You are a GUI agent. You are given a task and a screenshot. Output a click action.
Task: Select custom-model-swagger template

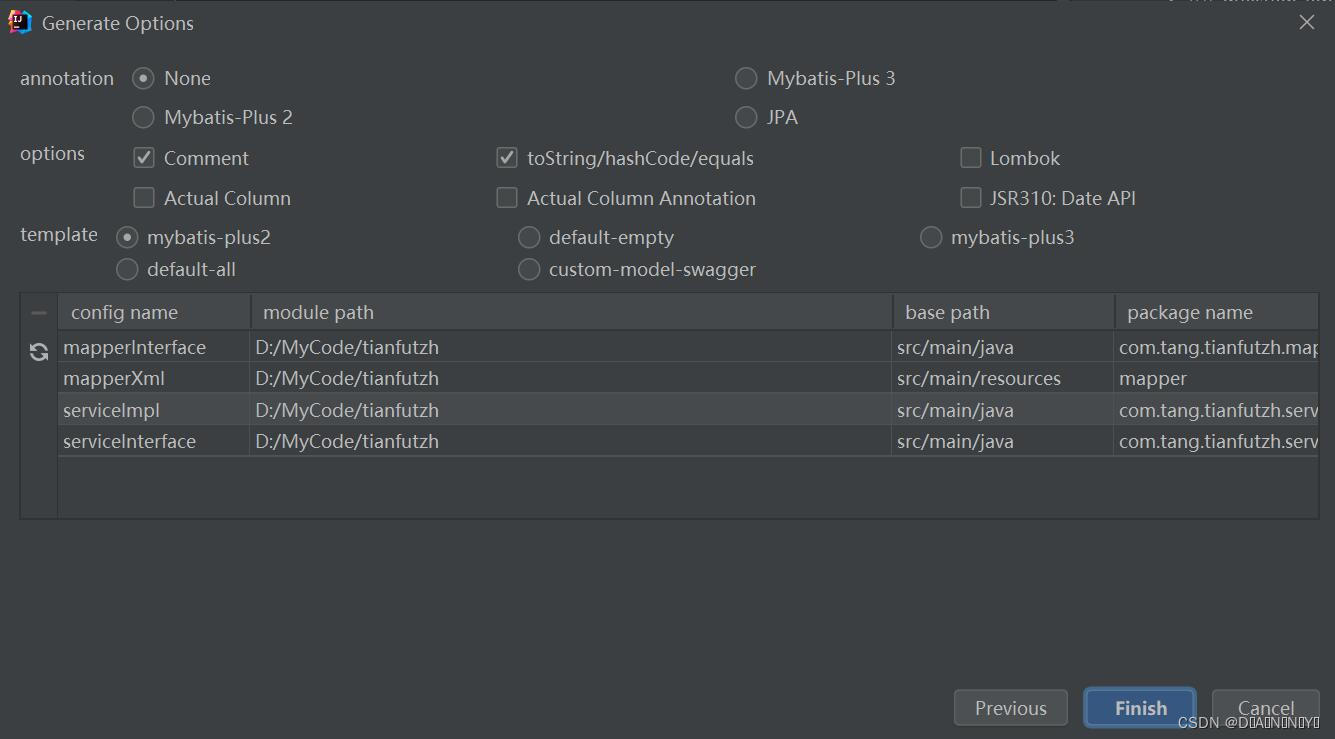click(x=529, y=270)
